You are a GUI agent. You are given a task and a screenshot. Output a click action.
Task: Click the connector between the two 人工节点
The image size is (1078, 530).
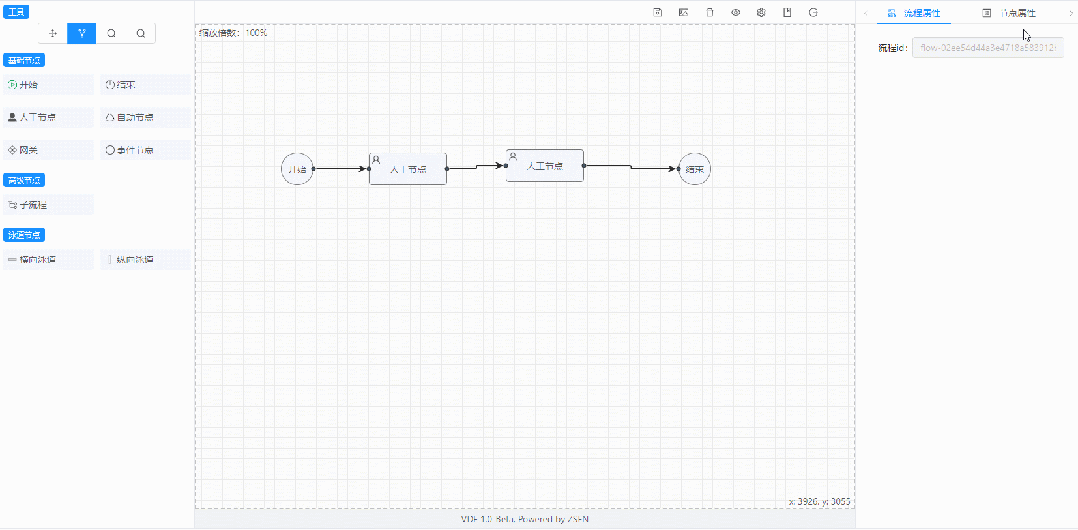tap(476, 167)
